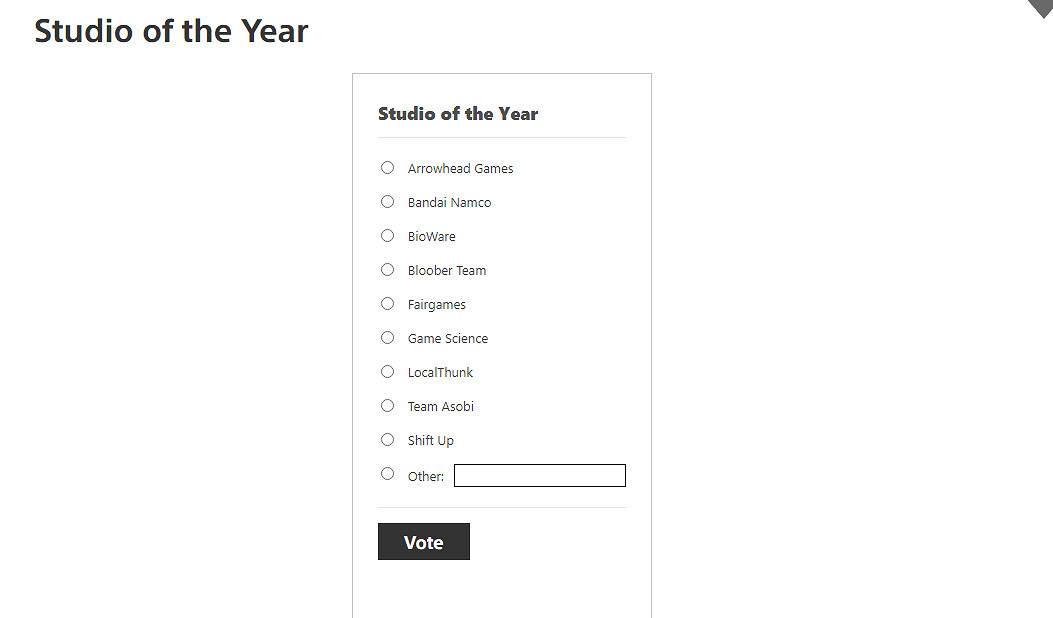Select the Team Asobi radio button

click(x=387, y=405)
